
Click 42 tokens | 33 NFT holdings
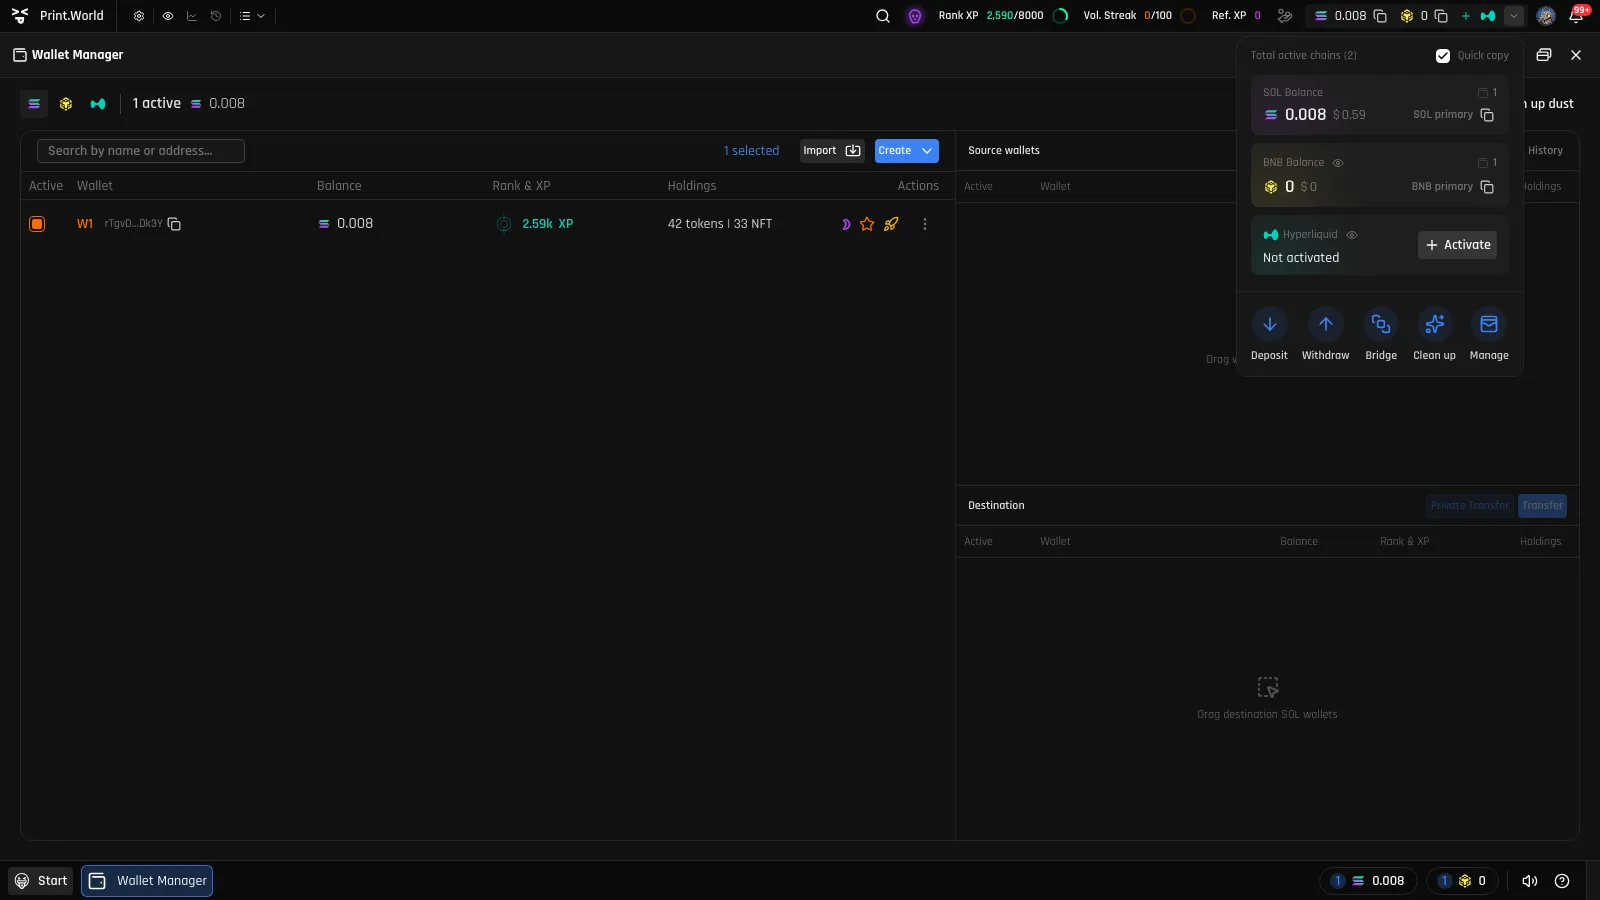tap(720, 224)
